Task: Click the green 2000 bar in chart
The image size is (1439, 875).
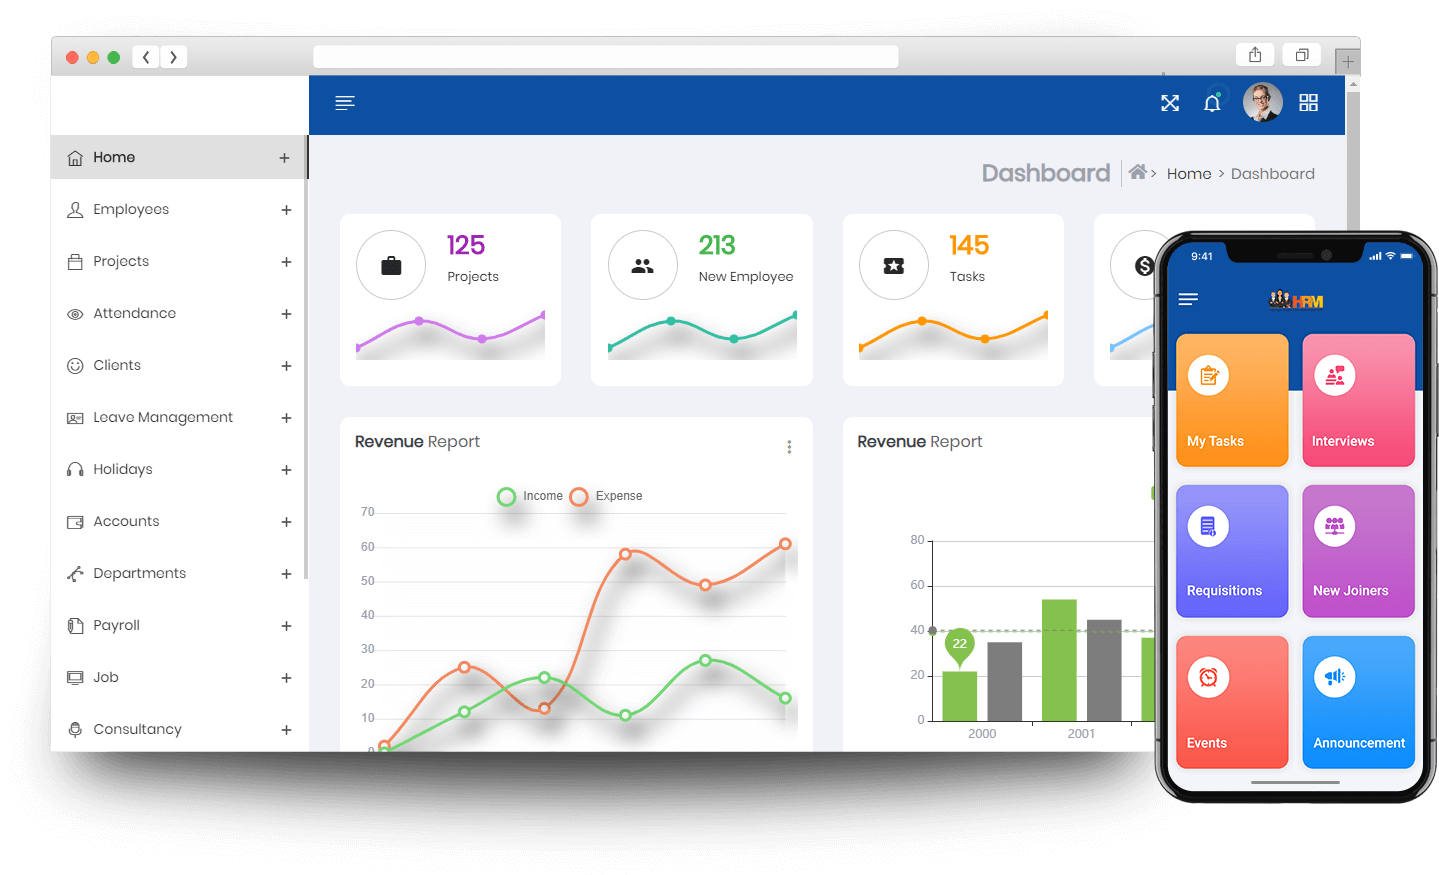Action: (960, 696)
